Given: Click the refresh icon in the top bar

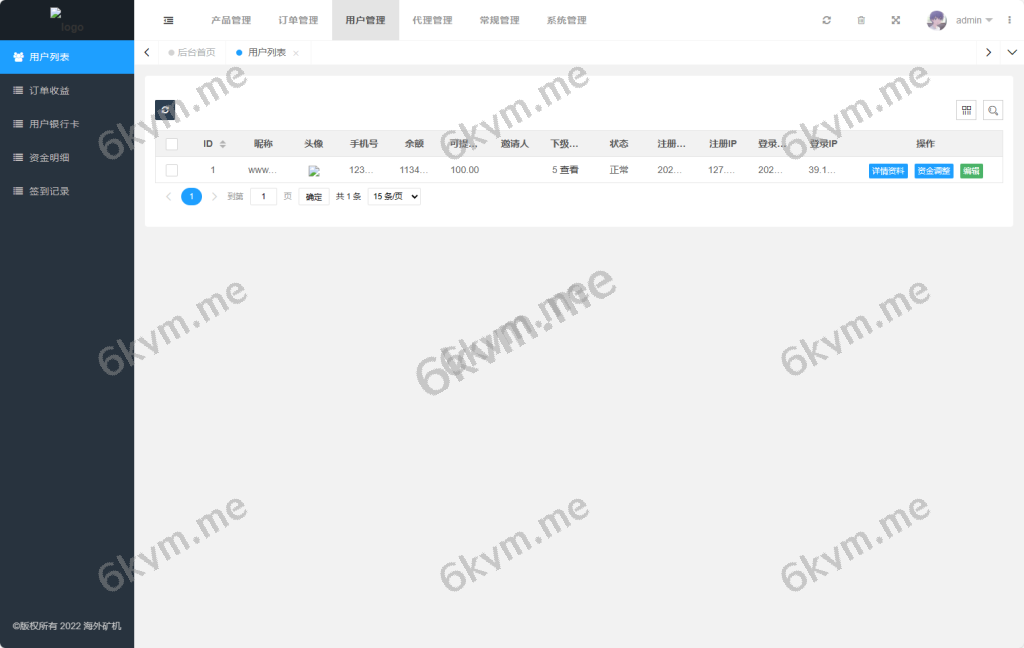Looking at the screenshot, I should tap(827, 19).
